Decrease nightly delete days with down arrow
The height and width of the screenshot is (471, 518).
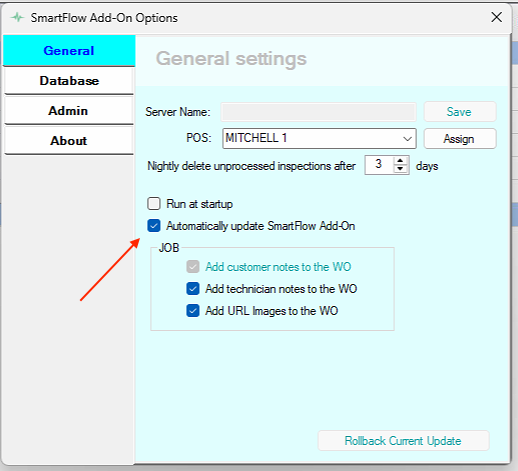400,169
